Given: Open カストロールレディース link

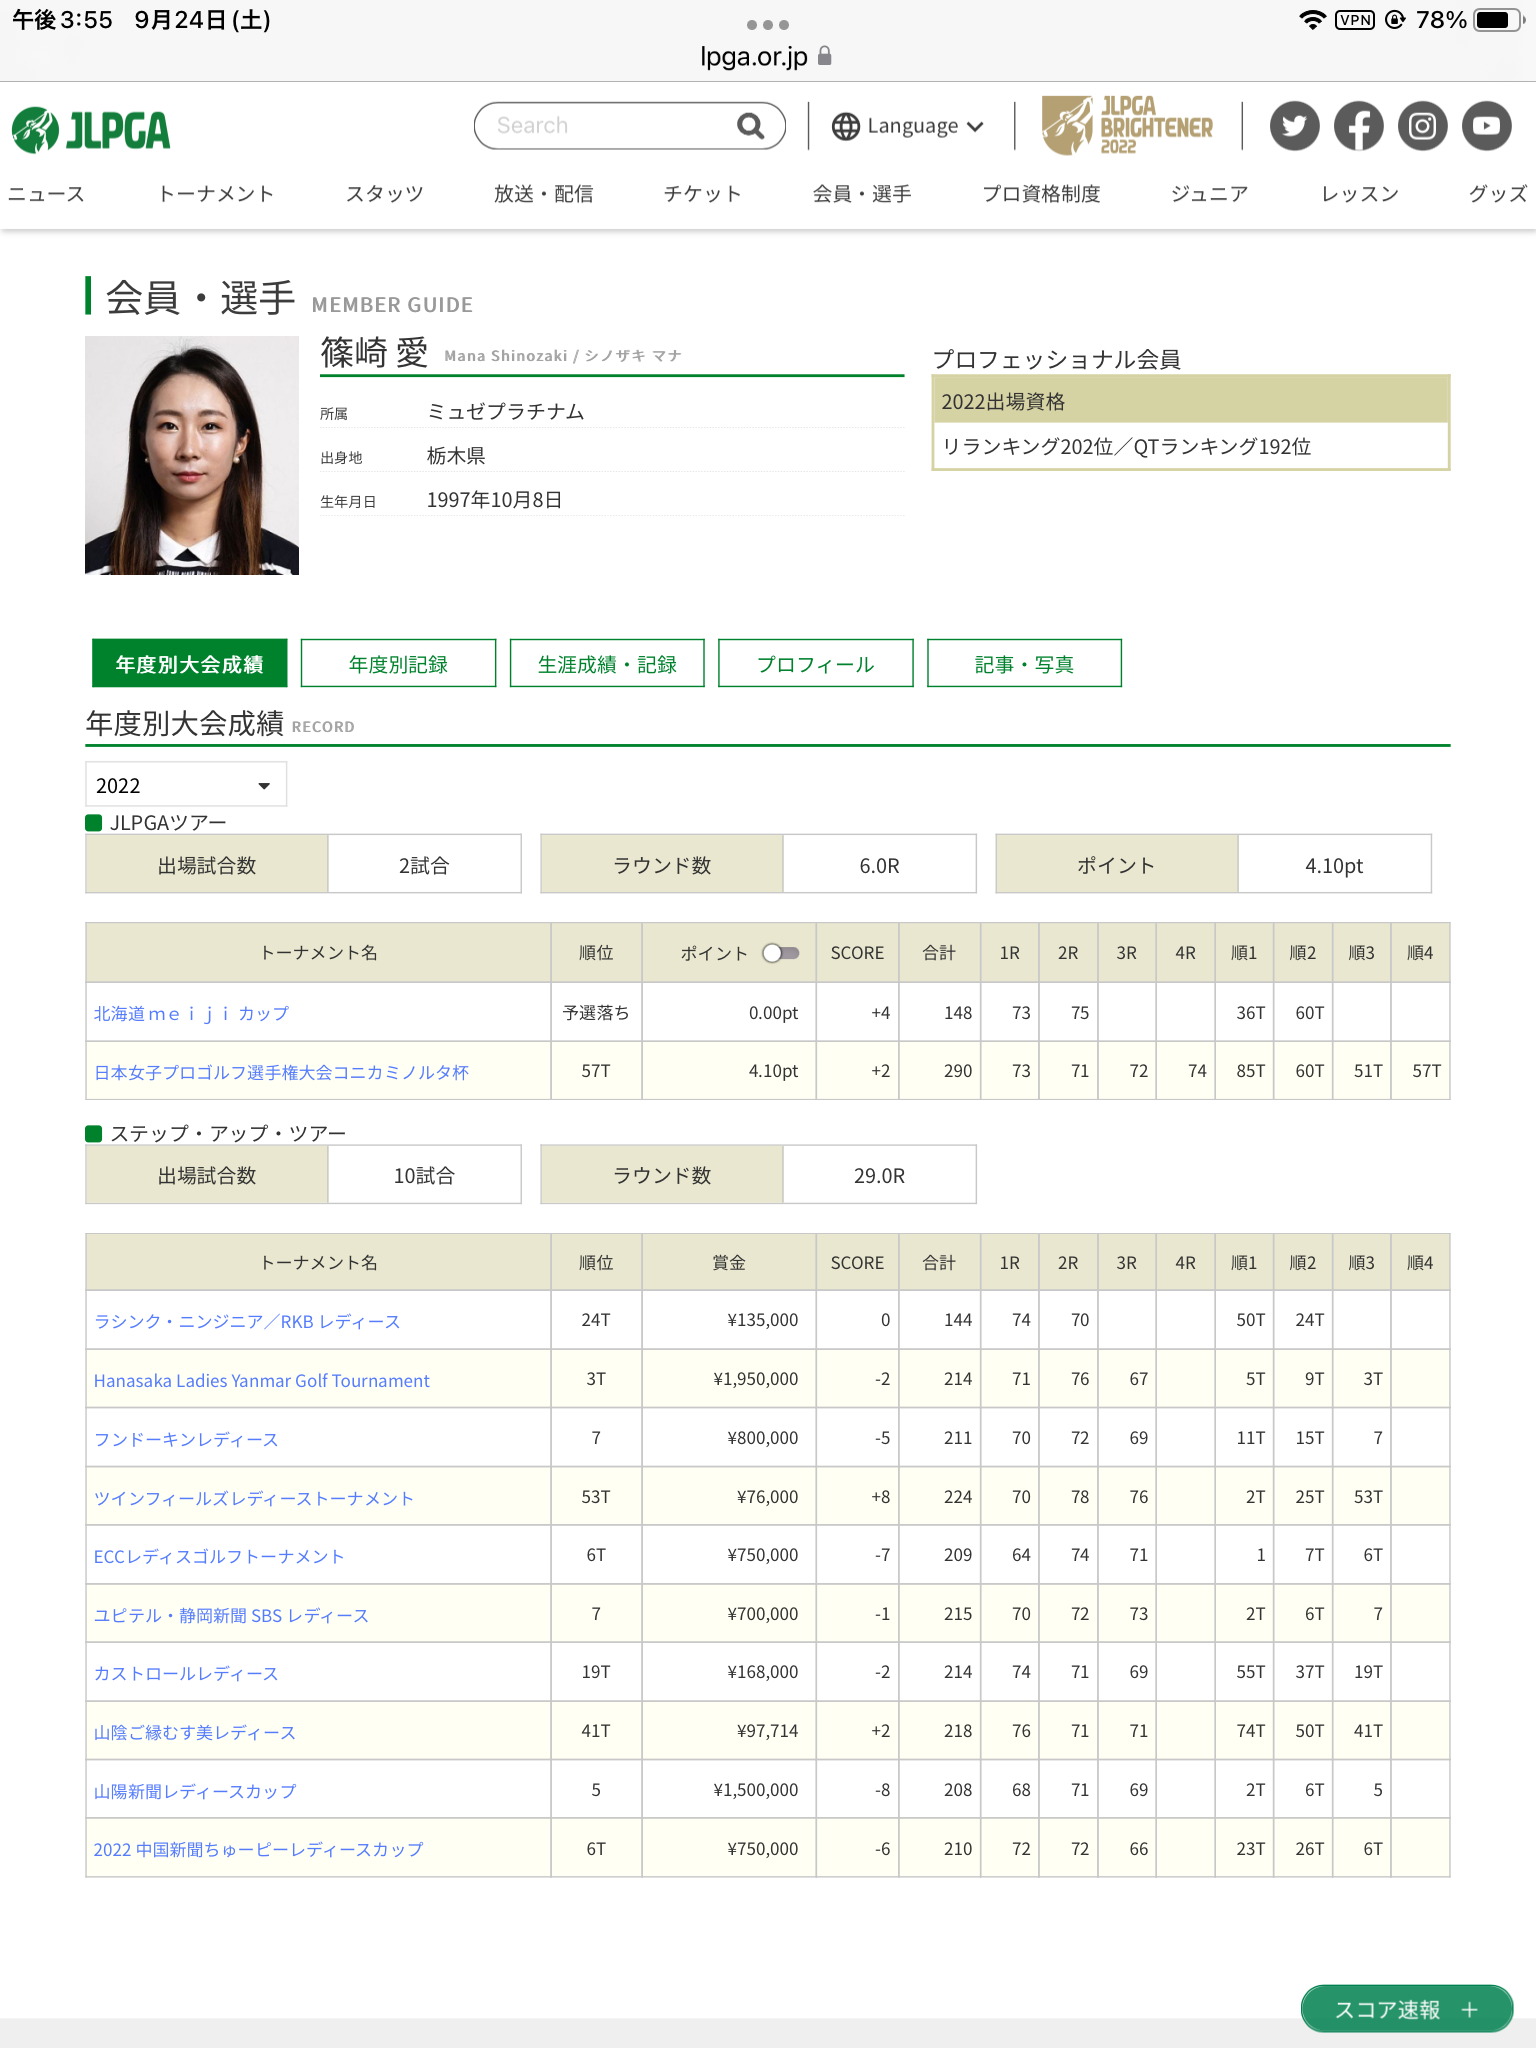Looking at the screenshot, I should (186, 1674).
